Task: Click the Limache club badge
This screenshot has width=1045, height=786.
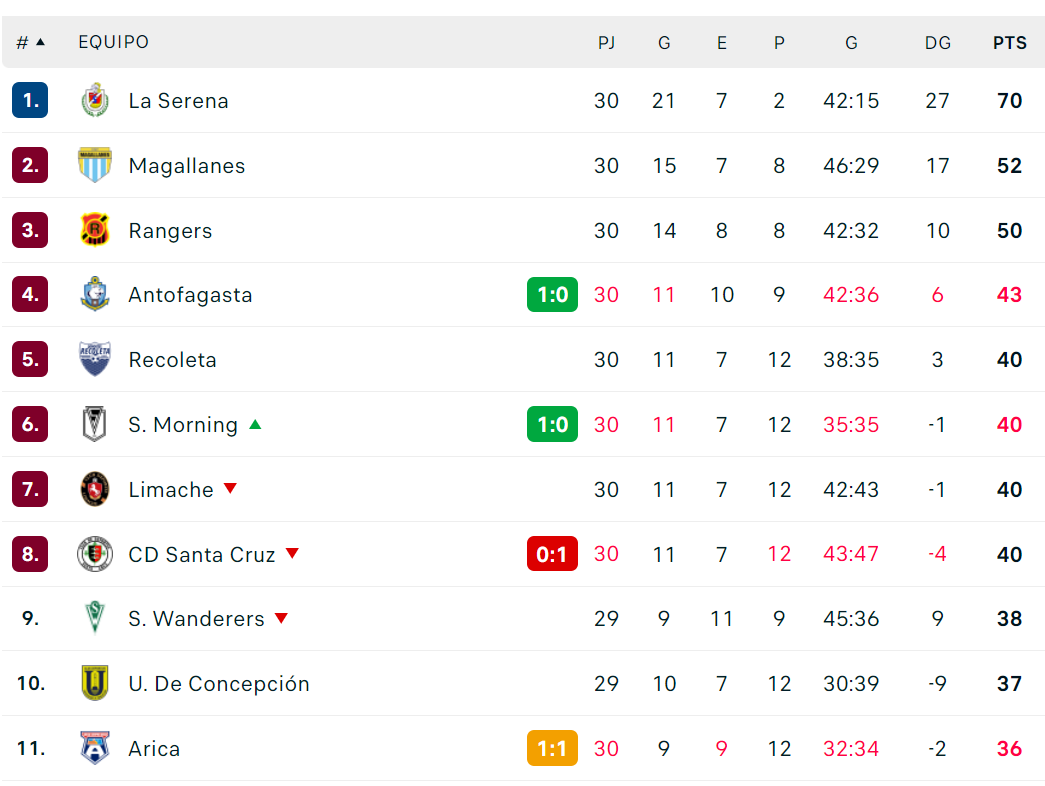Action: pyautogui.click(x=95, y=489)
